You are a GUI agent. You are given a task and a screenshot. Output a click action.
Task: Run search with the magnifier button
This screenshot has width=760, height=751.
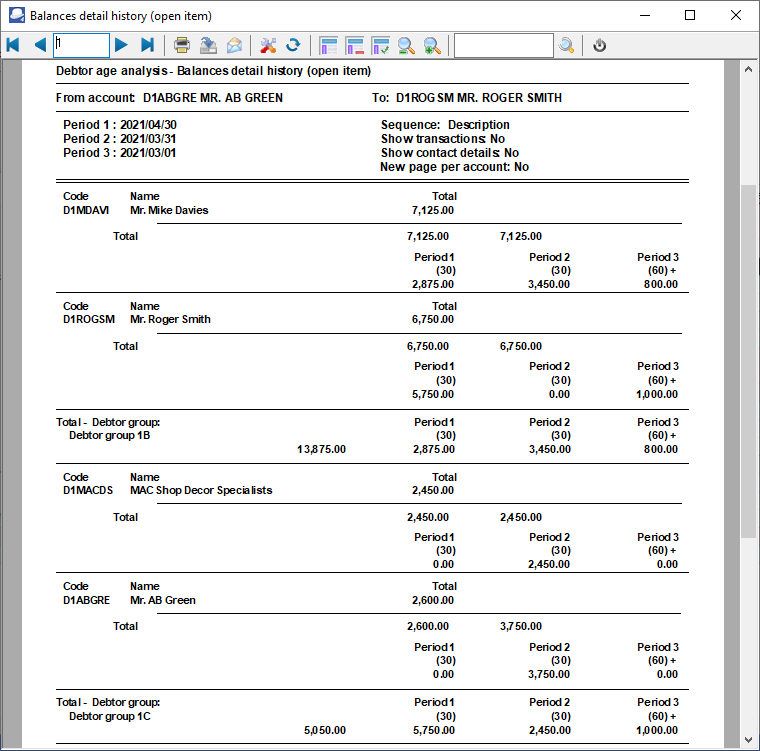pos(567,45)
